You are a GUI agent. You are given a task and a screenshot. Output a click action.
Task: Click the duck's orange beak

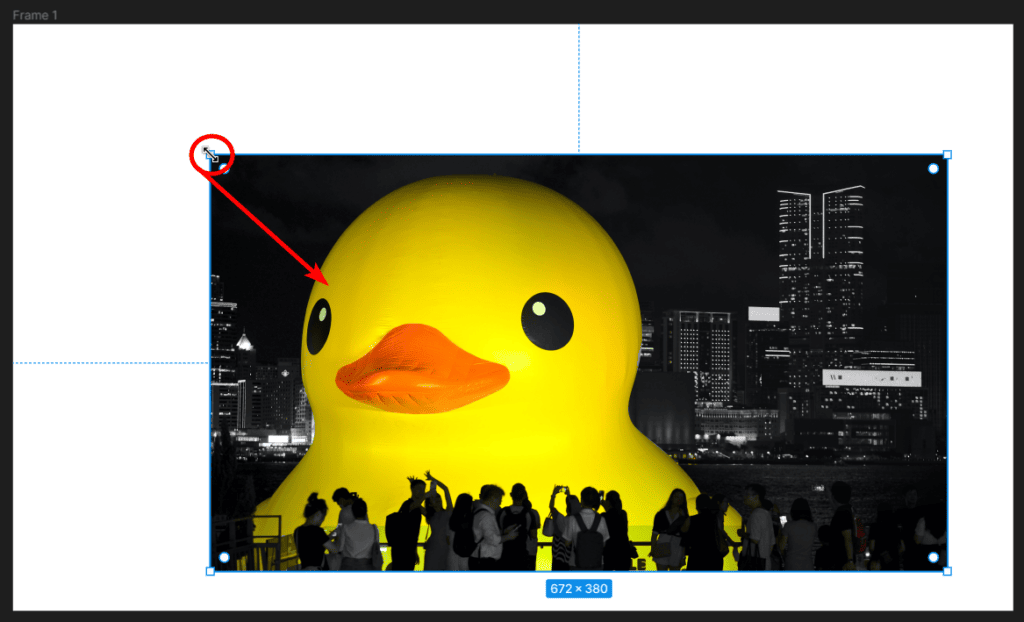pyautogui.click(x=422, y=370)
